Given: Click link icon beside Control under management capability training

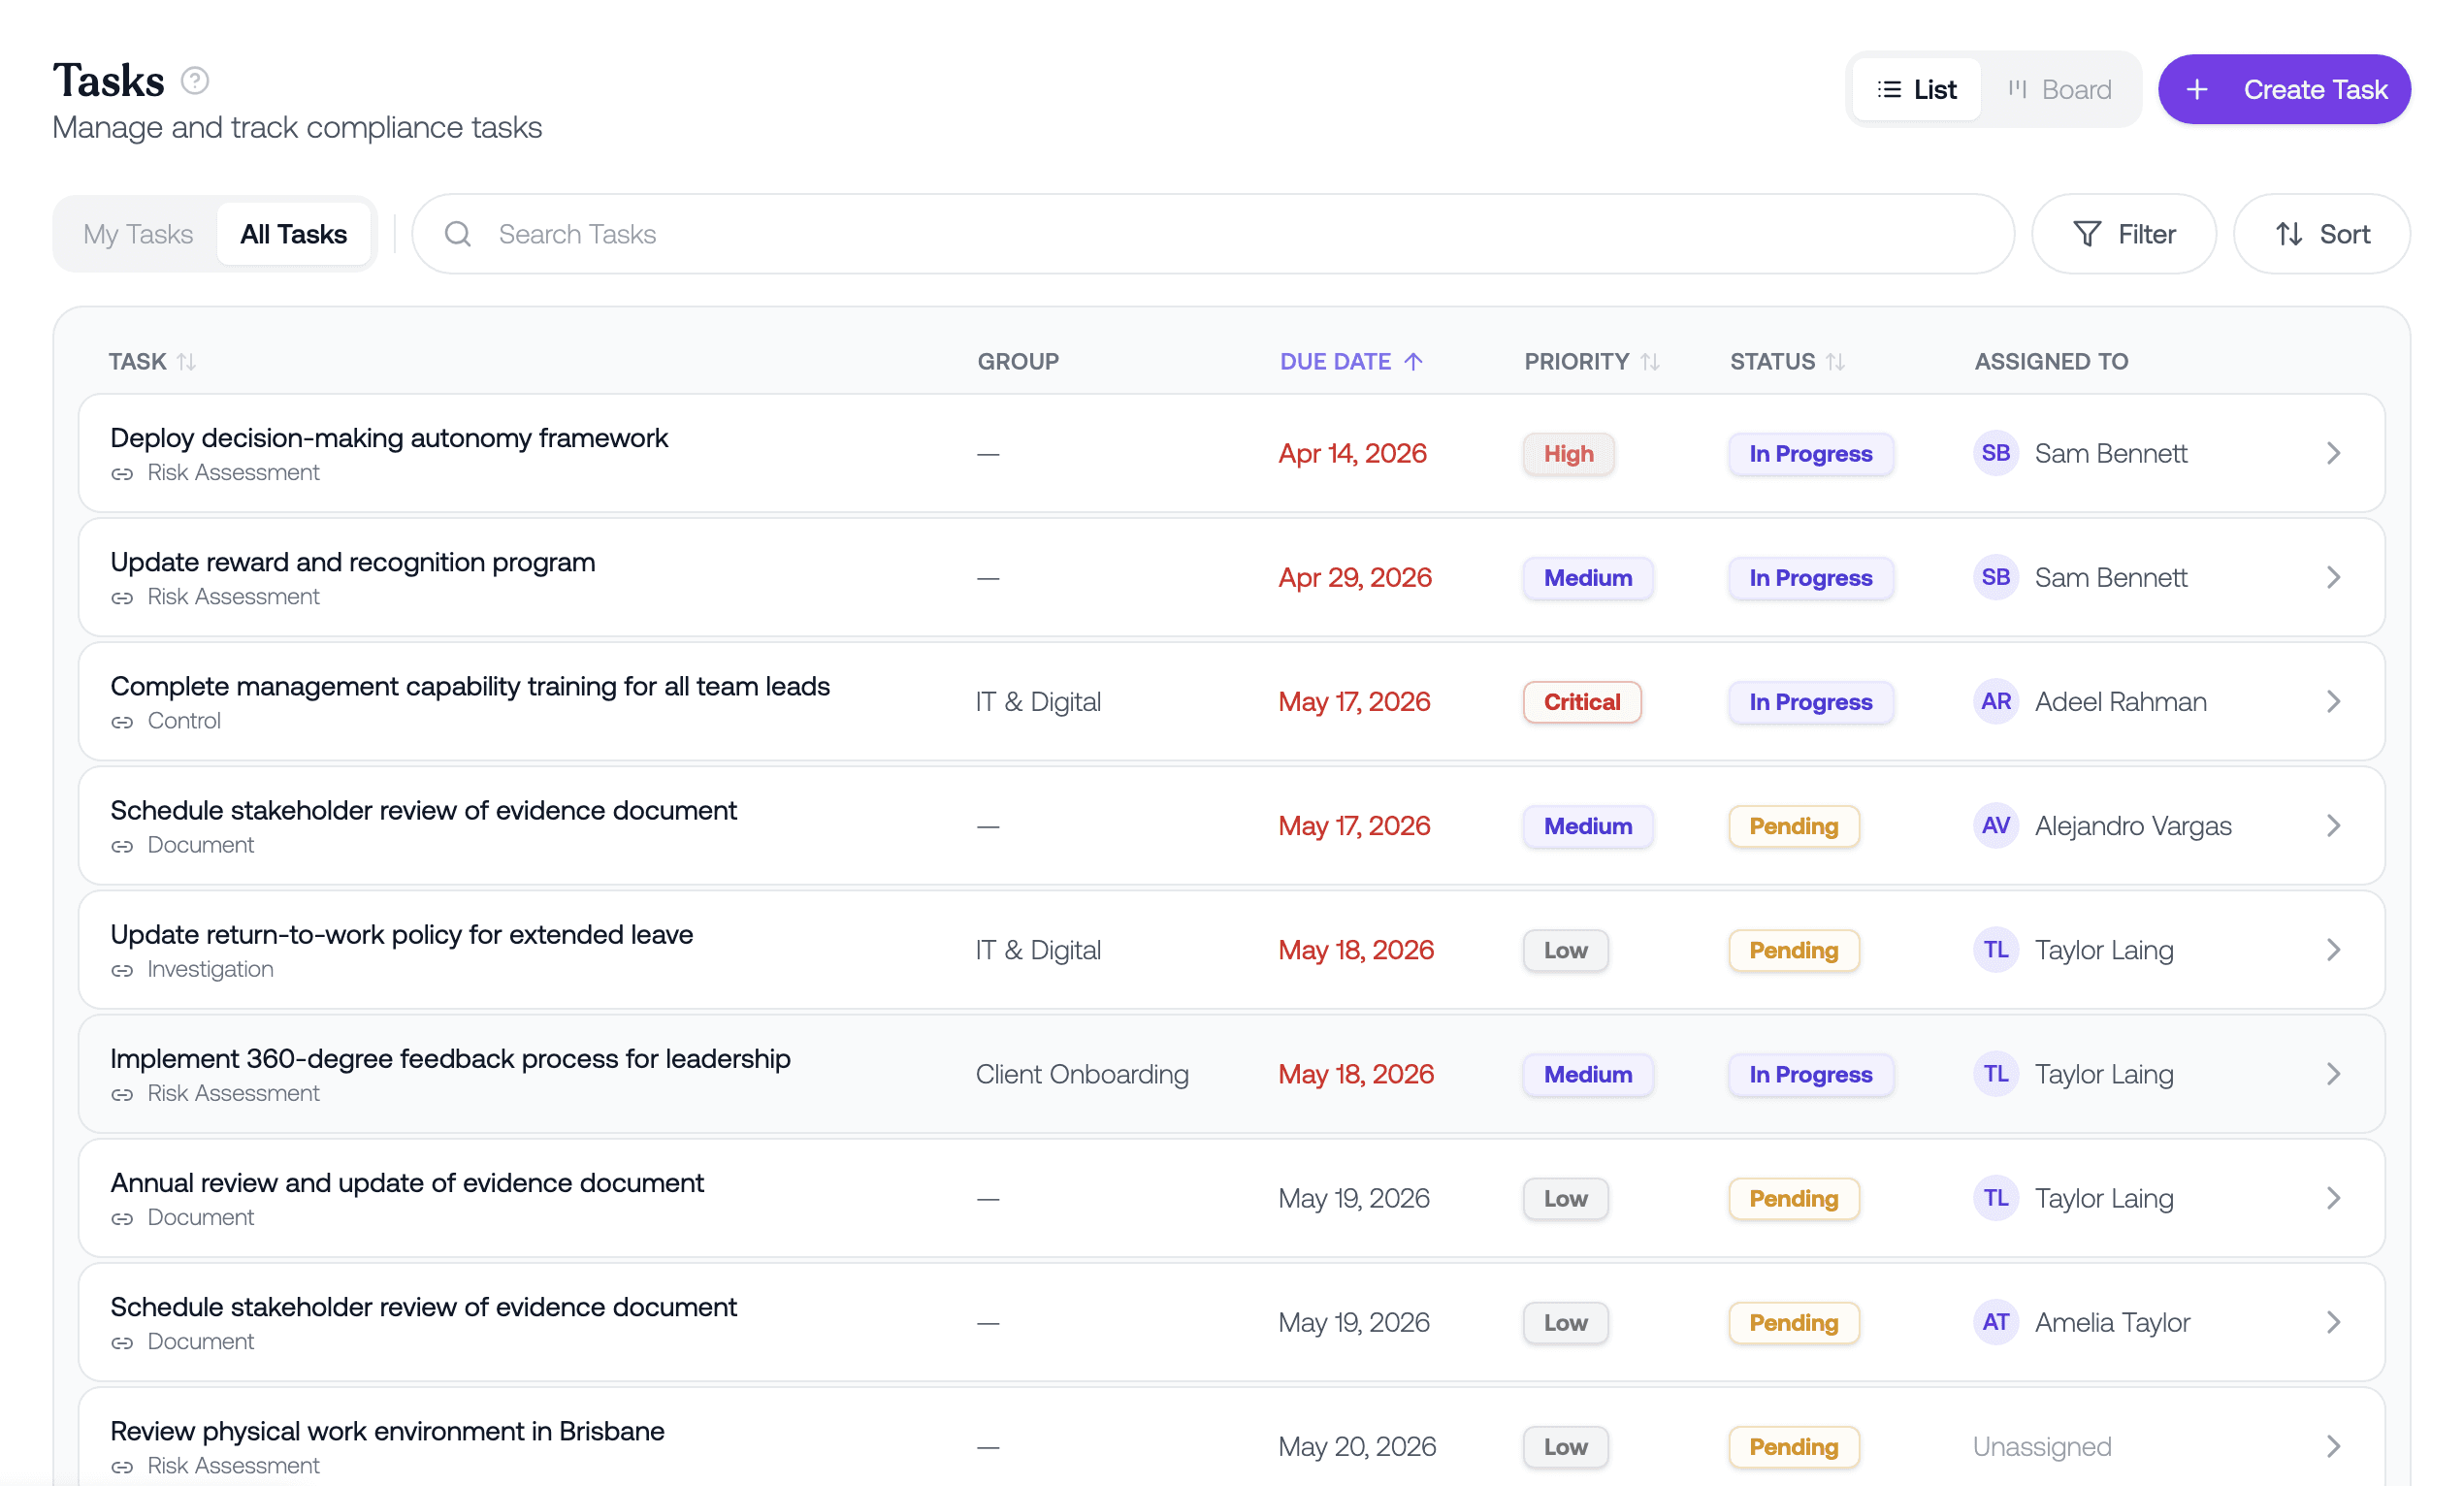Looking at the screenshot, I should (x=122, y=722).
